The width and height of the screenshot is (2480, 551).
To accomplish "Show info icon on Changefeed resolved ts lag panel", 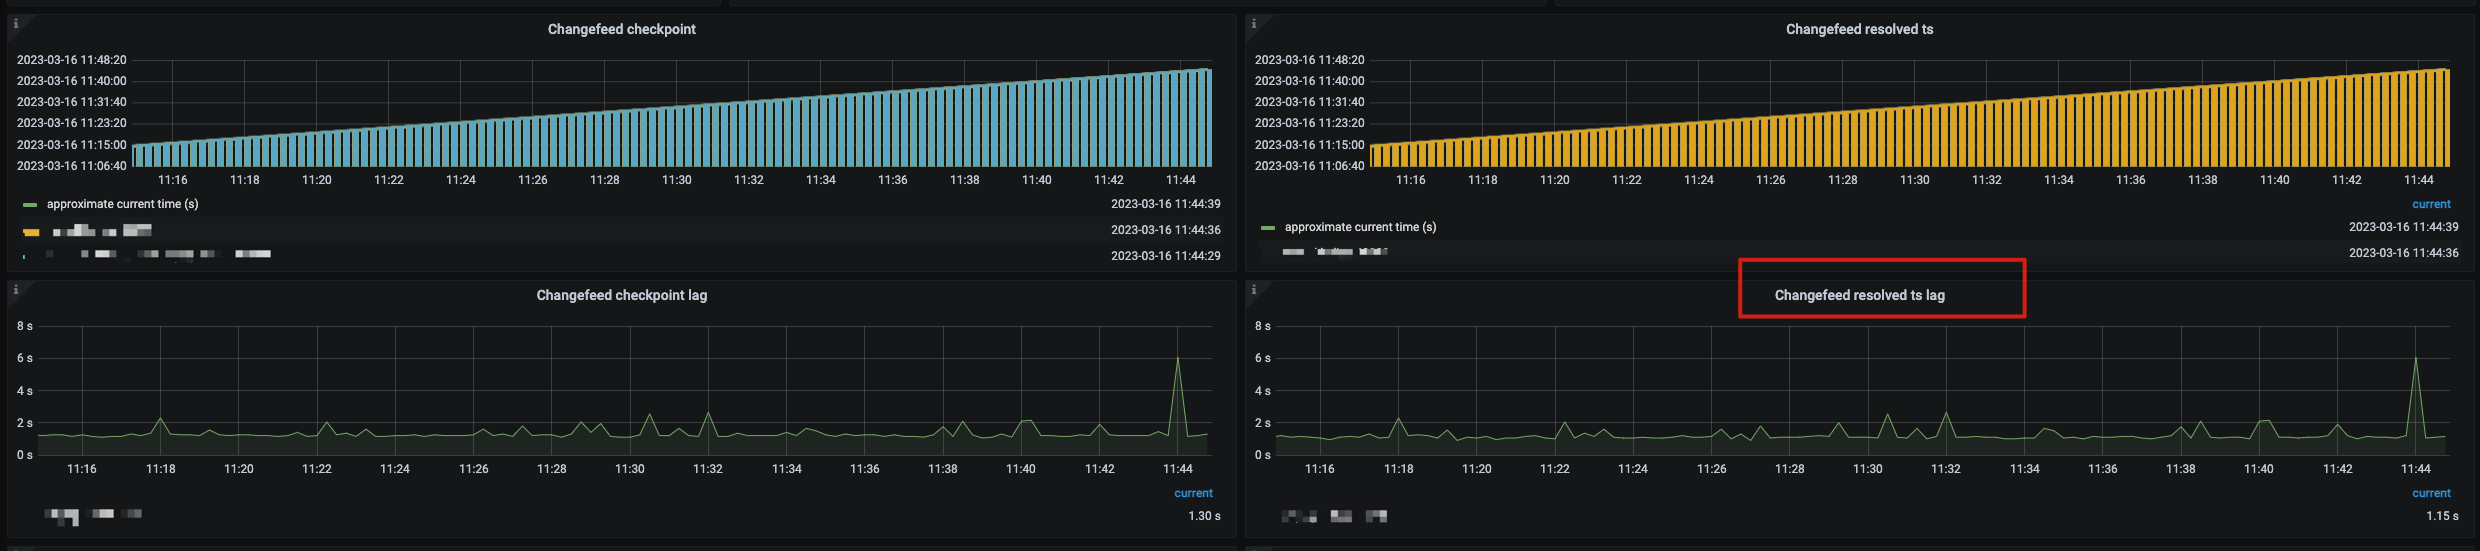I will [x=1254, y=290].
